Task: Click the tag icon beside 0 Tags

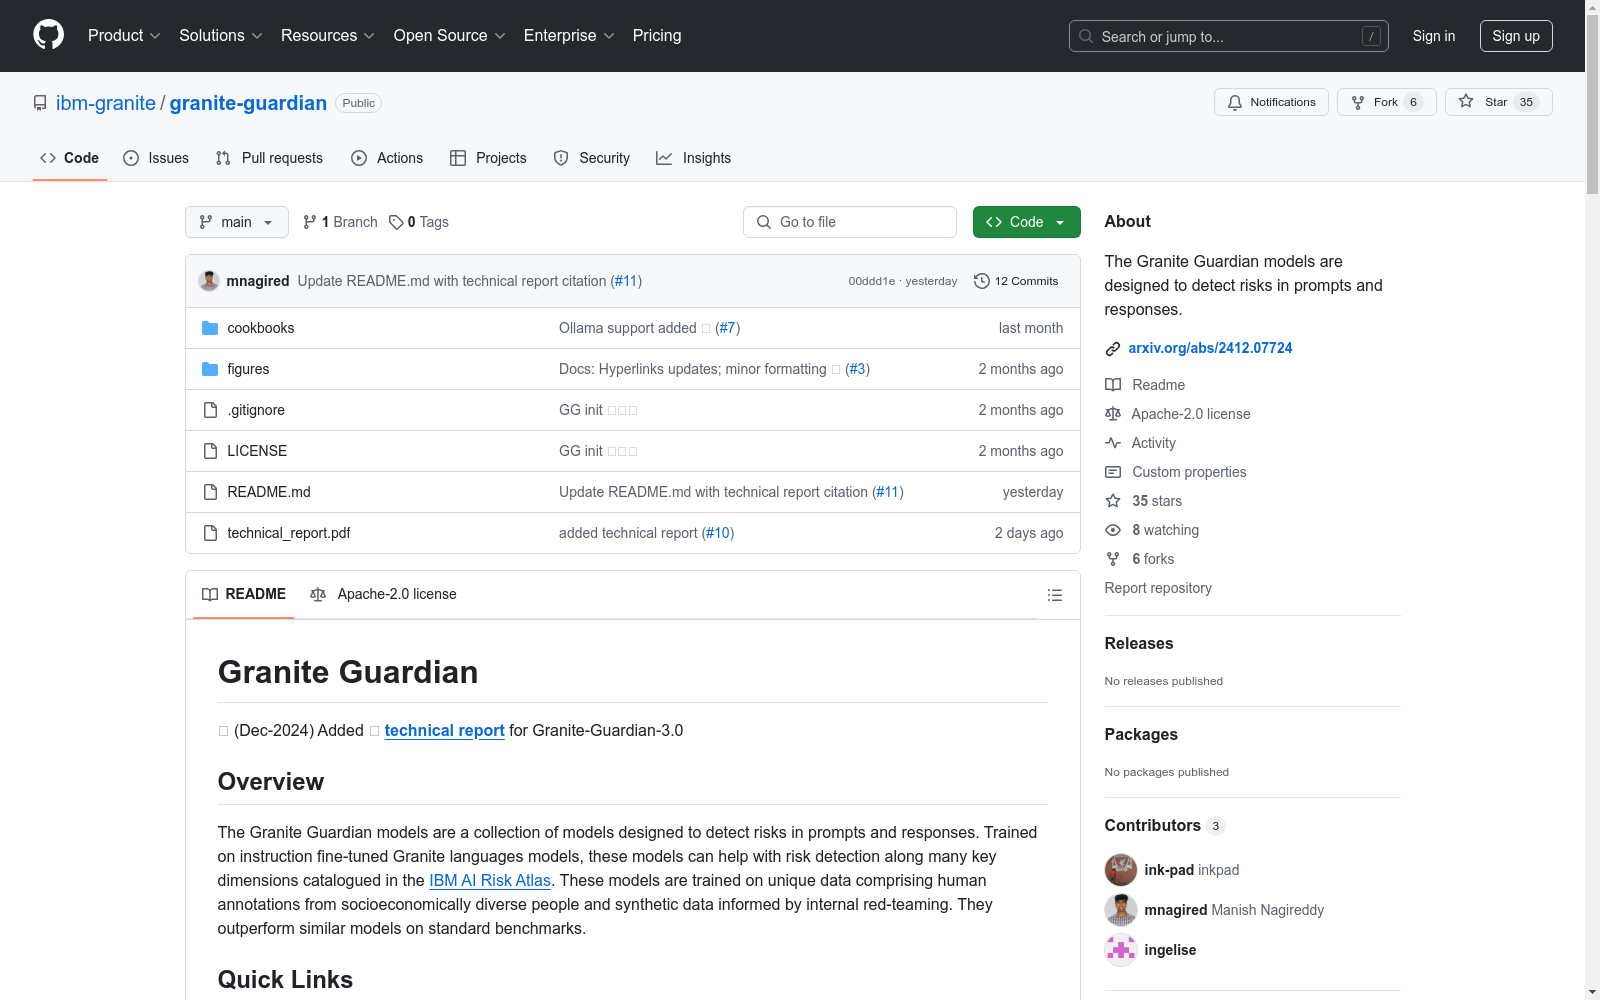Action: point(396,222)
